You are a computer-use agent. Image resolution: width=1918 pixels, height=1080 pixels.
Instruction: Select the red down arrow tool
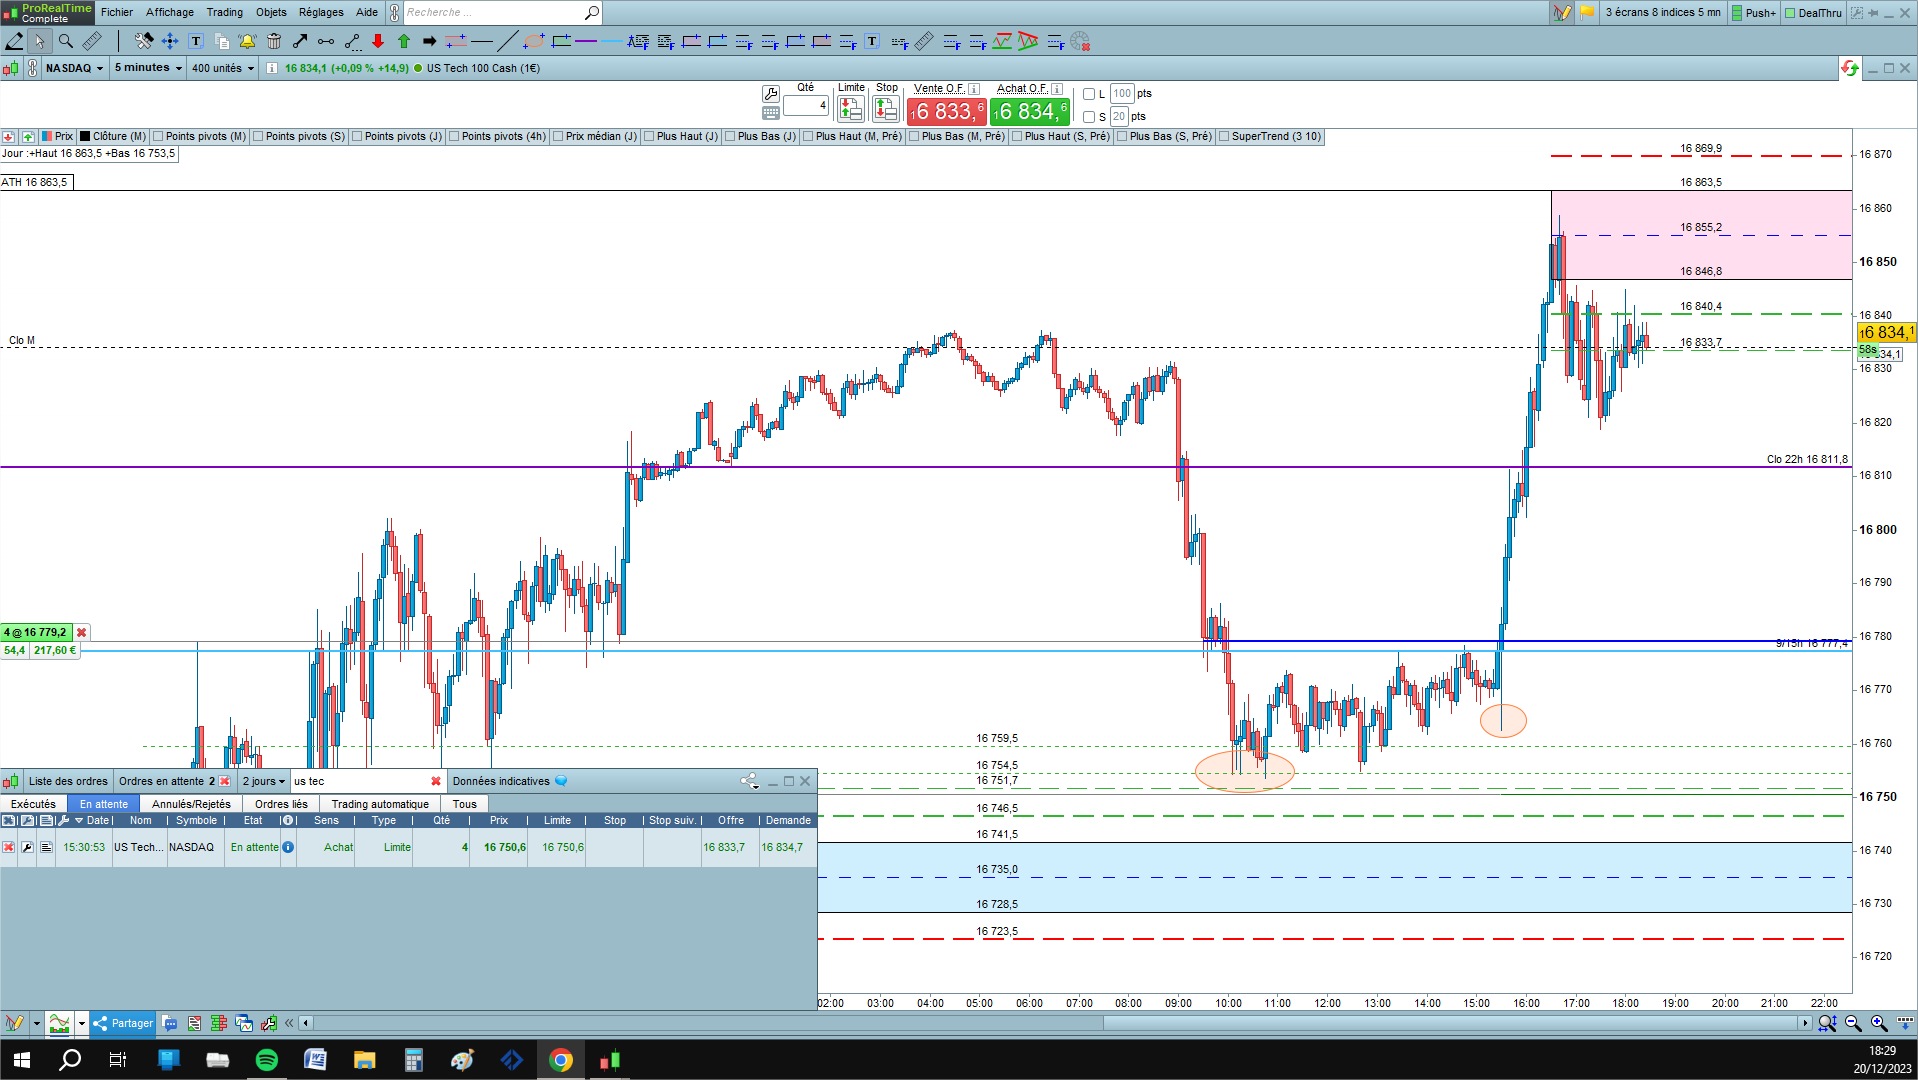378,41
